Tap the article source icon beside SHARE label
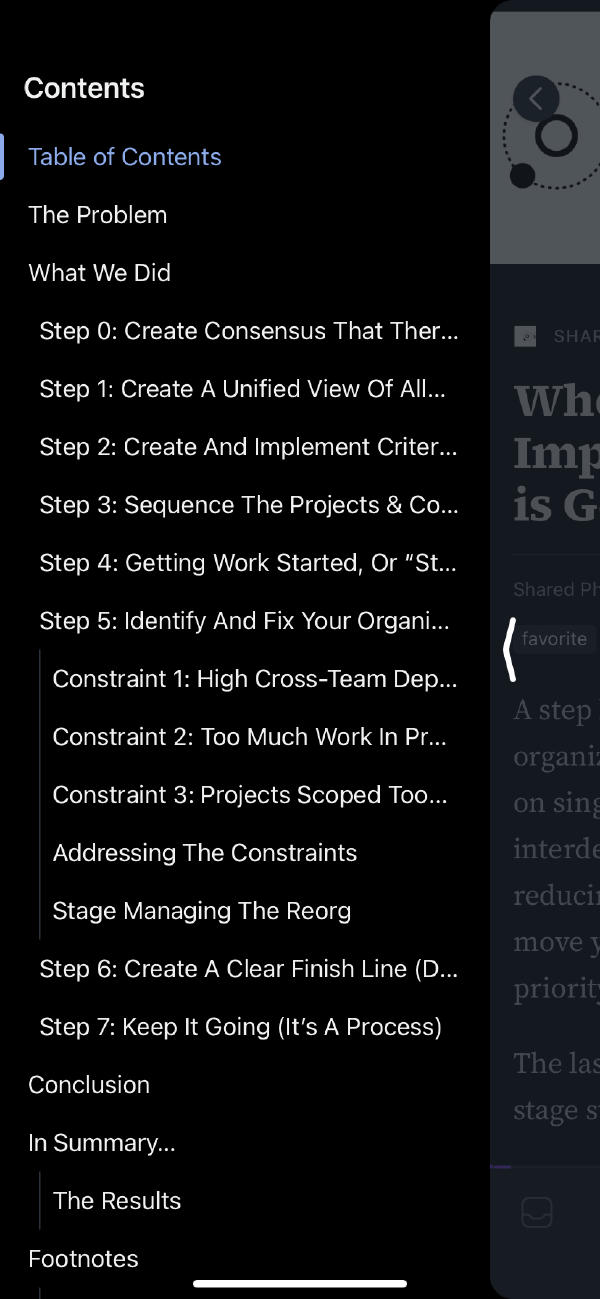This screenshot has height=1299, width=600. pyautogui.click(x=526, y=336)
